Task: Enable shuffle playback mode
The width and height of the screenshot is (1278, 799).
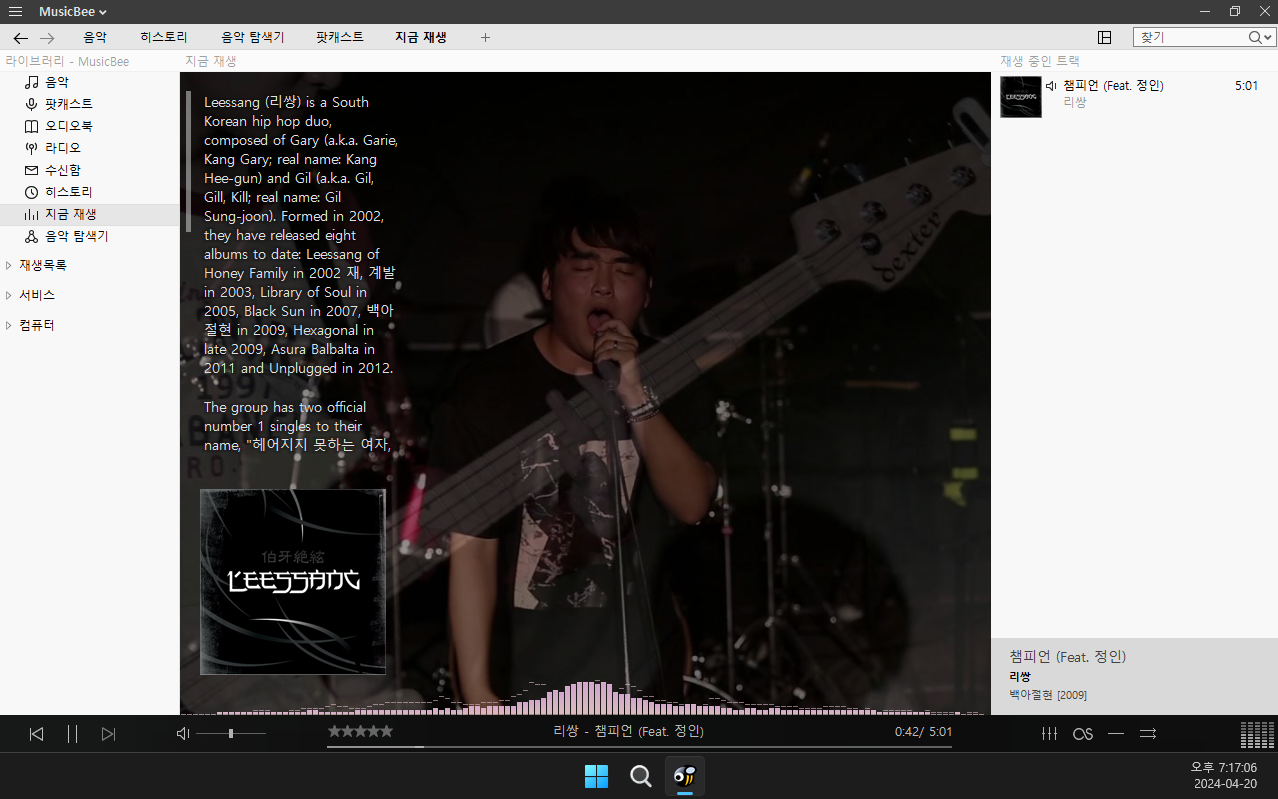Action: [1147, 733]
